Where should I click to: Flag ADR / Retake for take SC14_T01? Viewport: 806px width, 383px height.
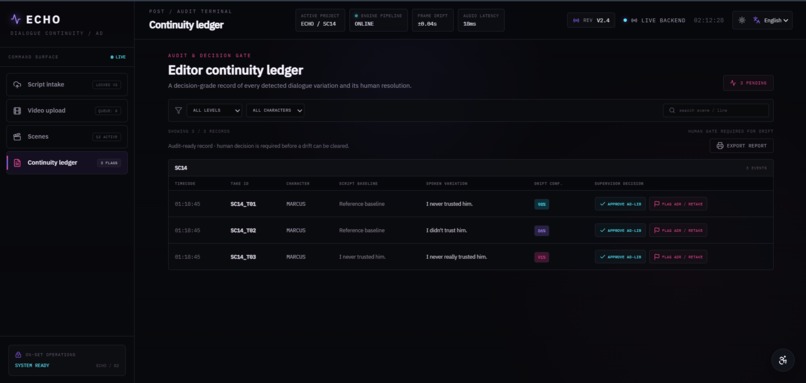(678, 204)
